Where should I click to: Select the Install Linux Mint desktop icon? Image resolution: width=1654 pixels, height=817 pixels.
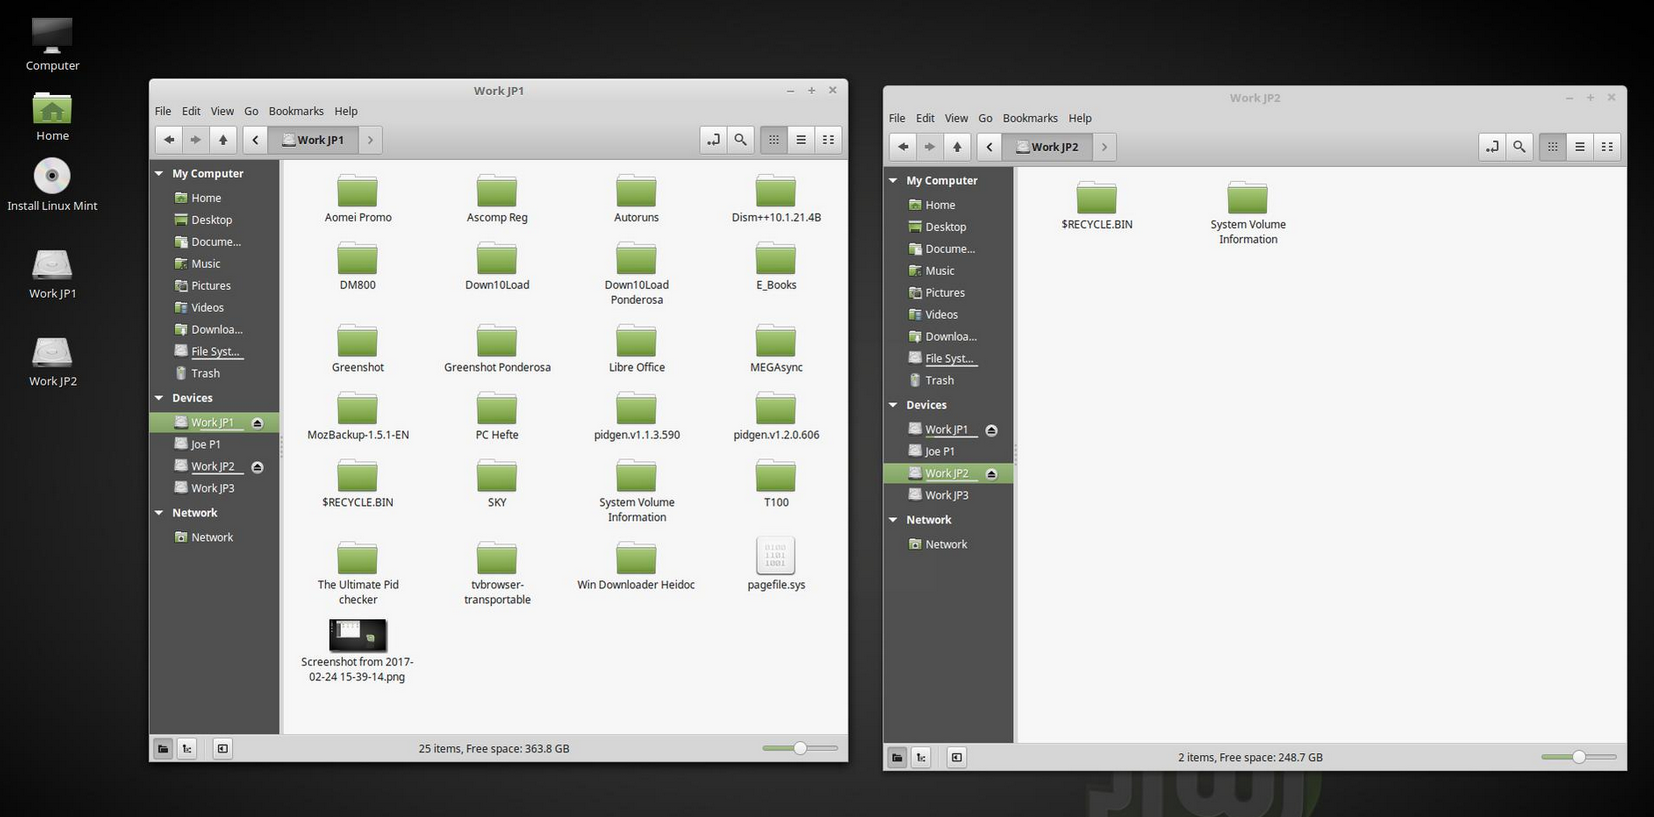tap(52, 185)
